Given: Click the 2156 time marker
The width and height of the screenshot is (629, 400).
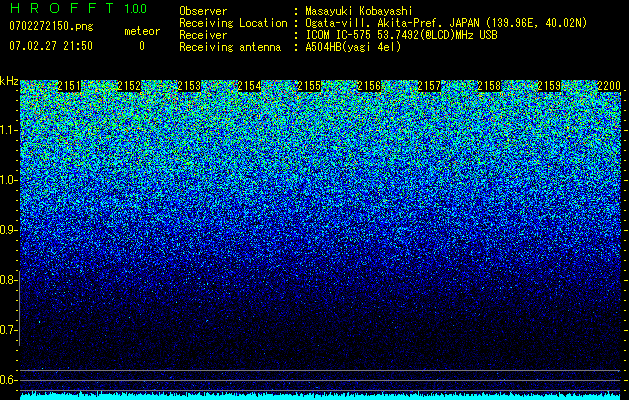Looking at the screenshot, I should coord(369,86).
